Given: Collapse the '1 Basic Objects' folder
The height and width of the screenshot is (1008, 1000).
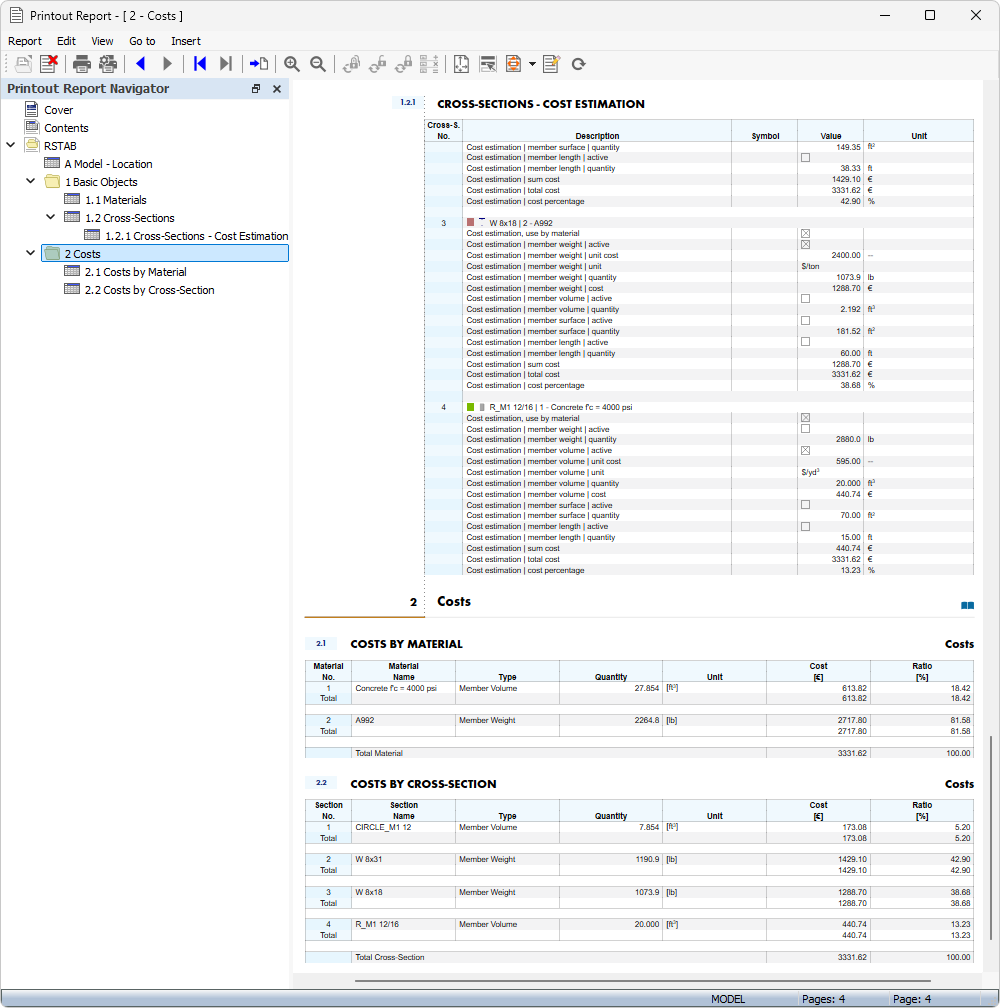Looking at the screenshot, I should (30, 181).
